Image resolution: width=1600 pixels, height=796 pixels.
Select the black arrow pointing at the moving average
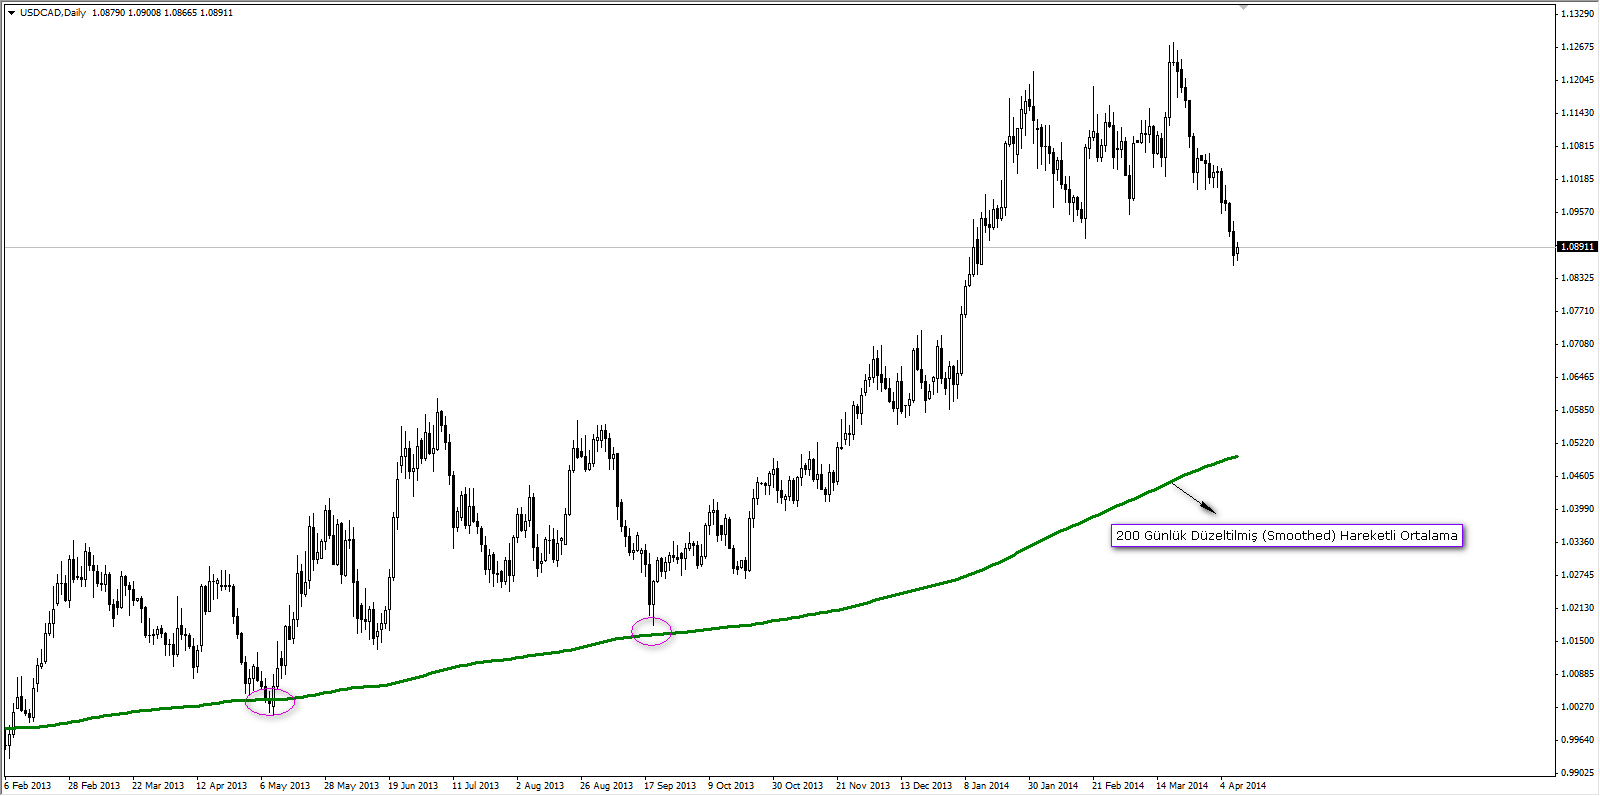point(1193,498)
